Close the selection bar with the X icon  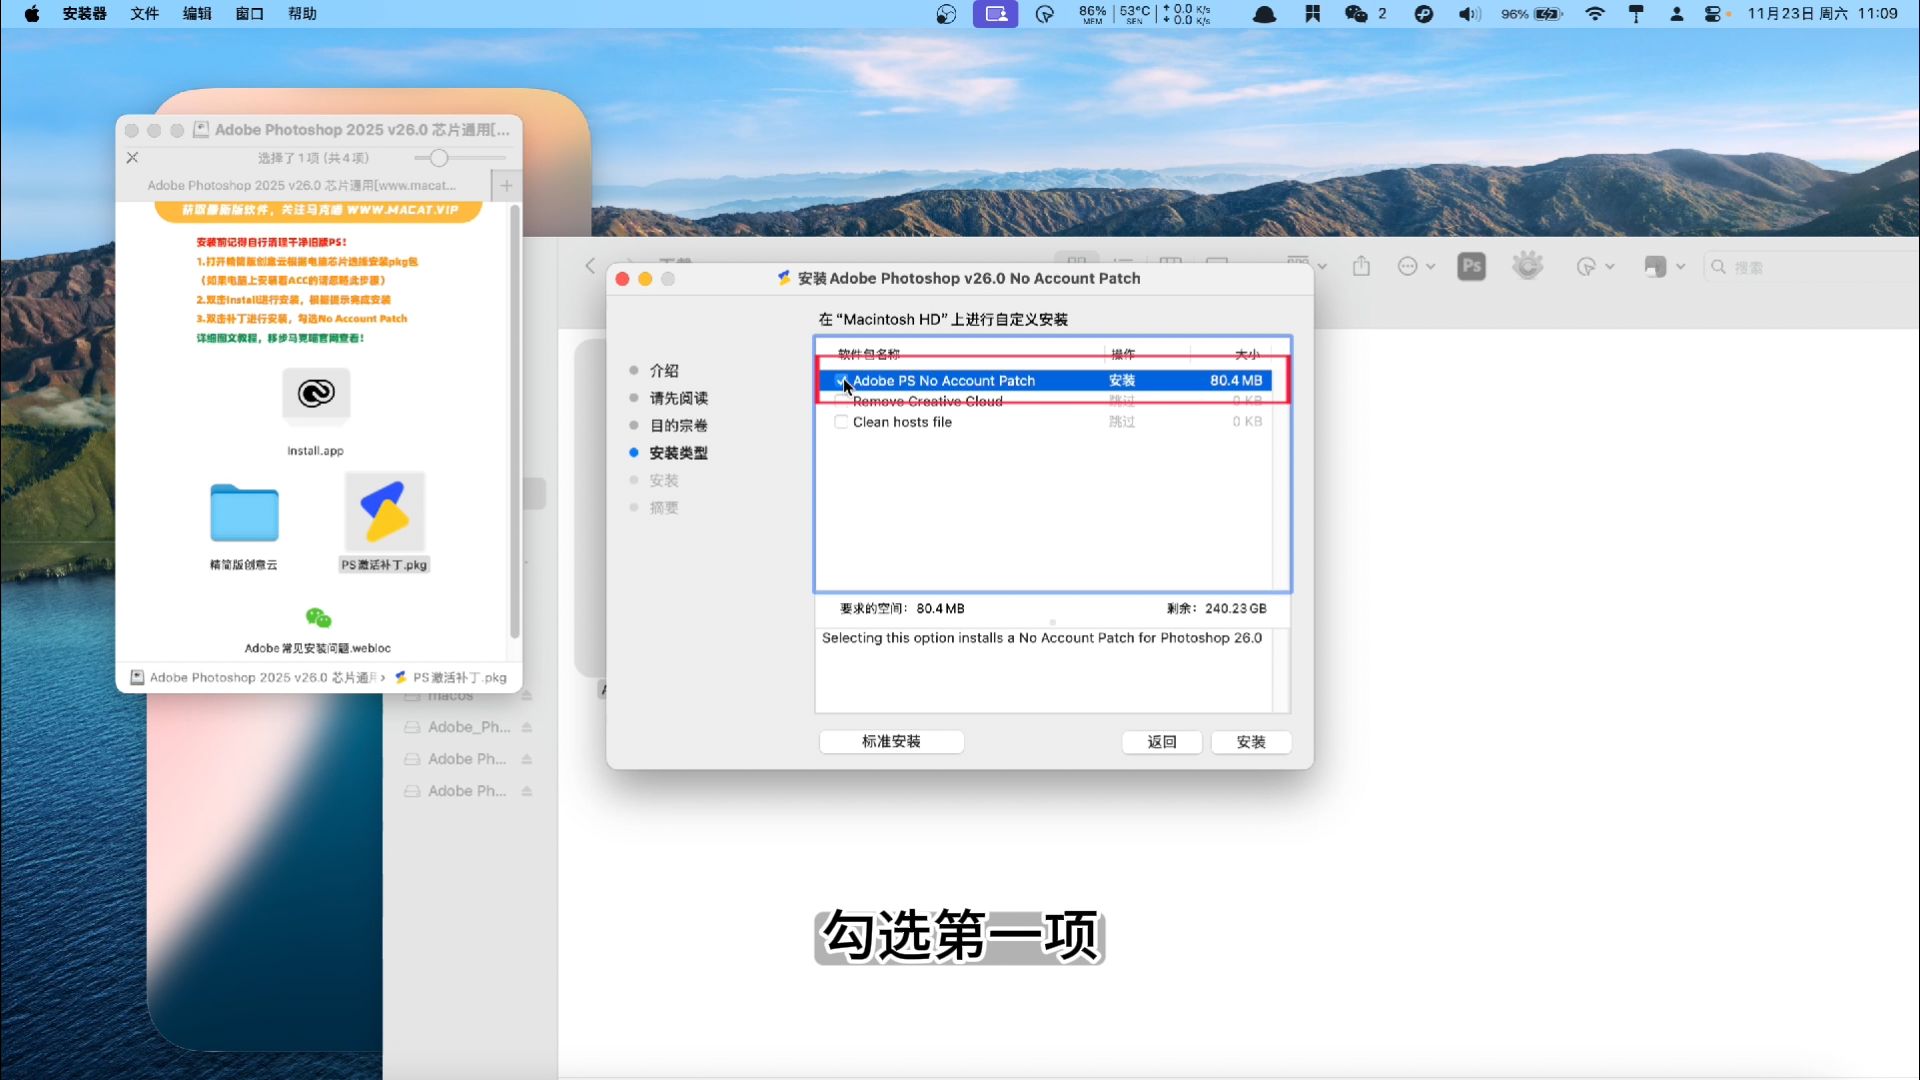tap(132, 158)
